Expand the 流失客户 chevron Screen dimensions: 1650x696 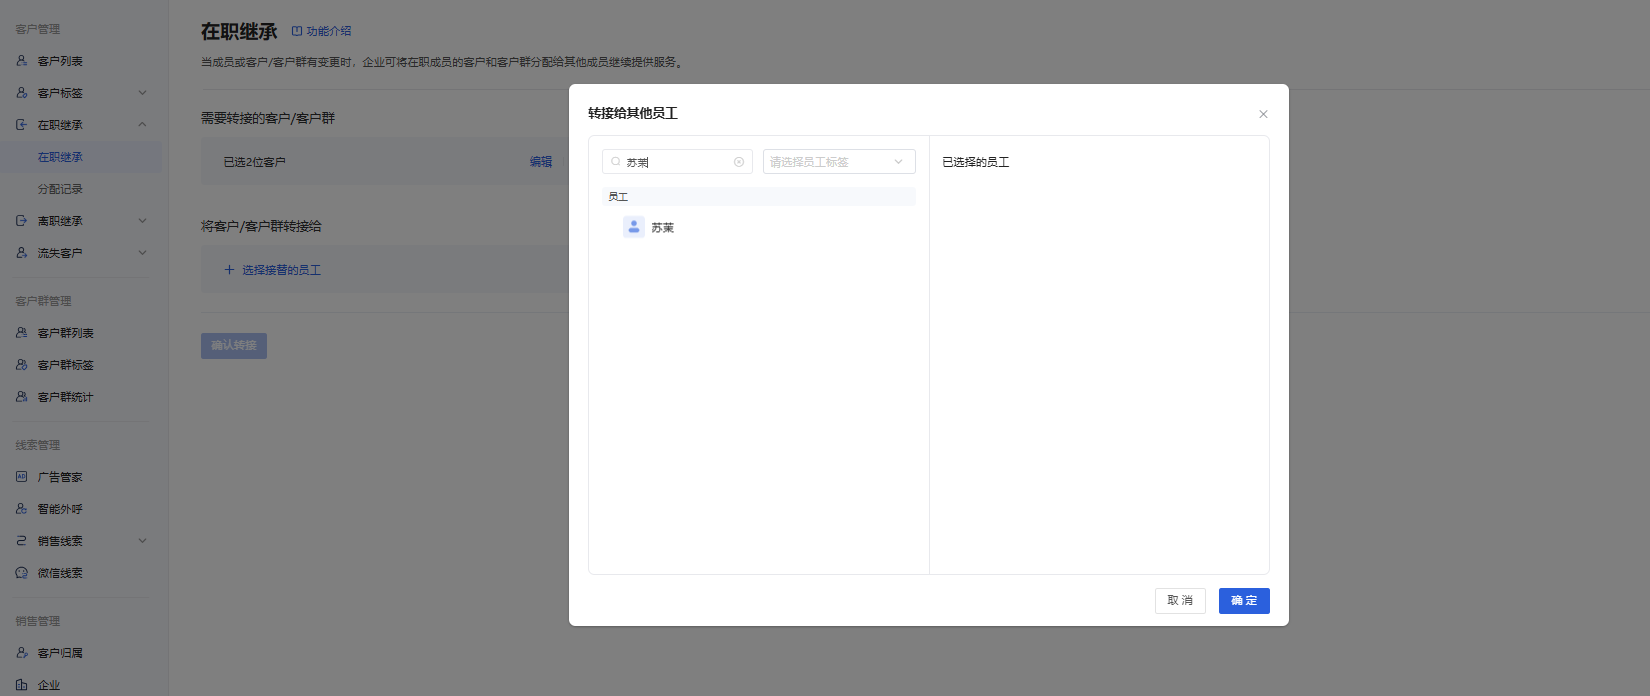pos(142,253)
